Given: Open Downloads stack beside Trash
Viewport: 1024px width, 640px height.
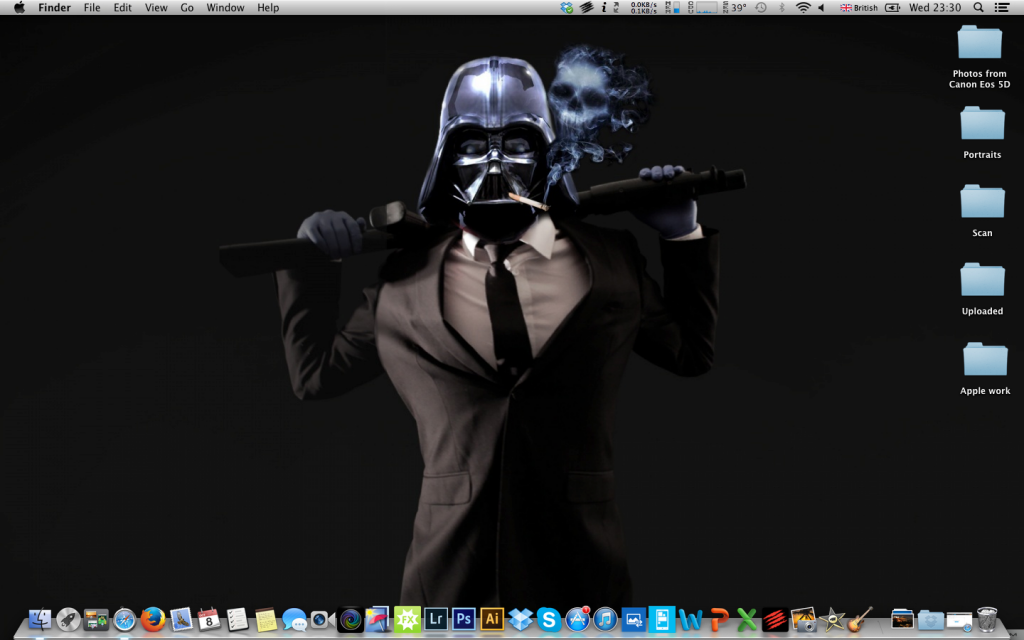Looking at the screenshot, I should click(959, 620).
